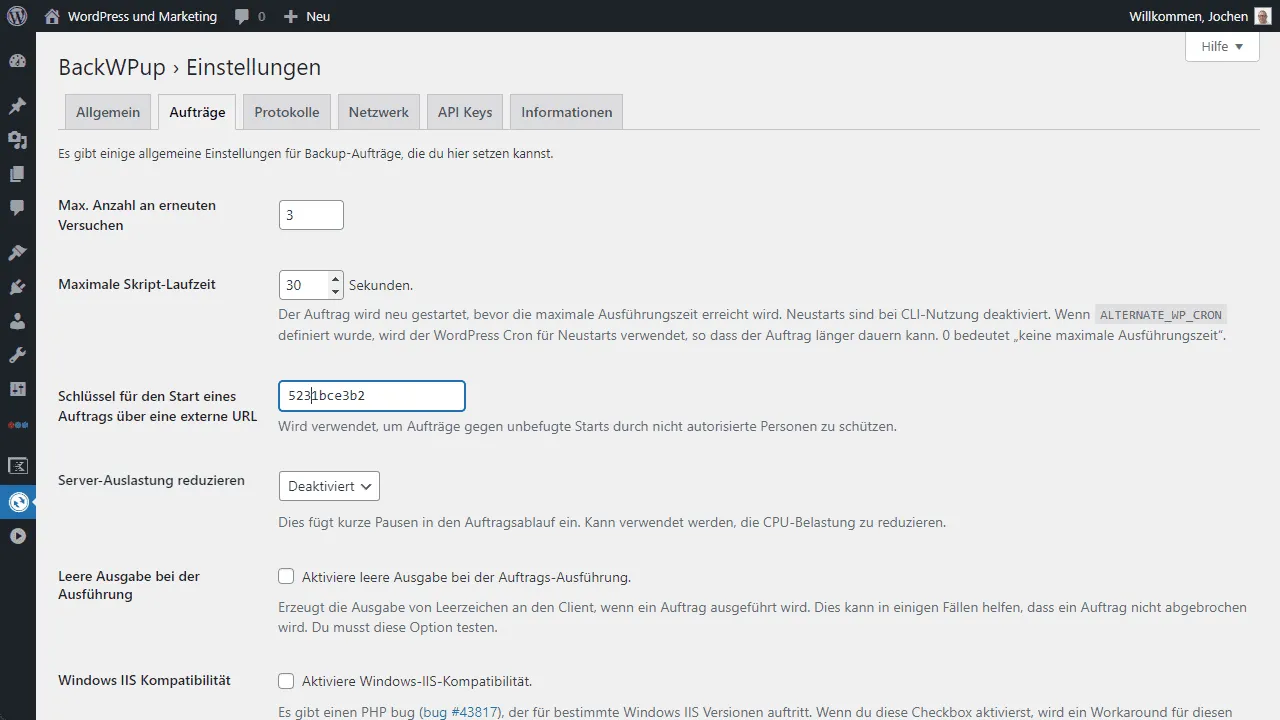Image resolution: width=1280 pixels, height=720 pixels.
Task: Click the max retry count field
Action: (311, 215)
